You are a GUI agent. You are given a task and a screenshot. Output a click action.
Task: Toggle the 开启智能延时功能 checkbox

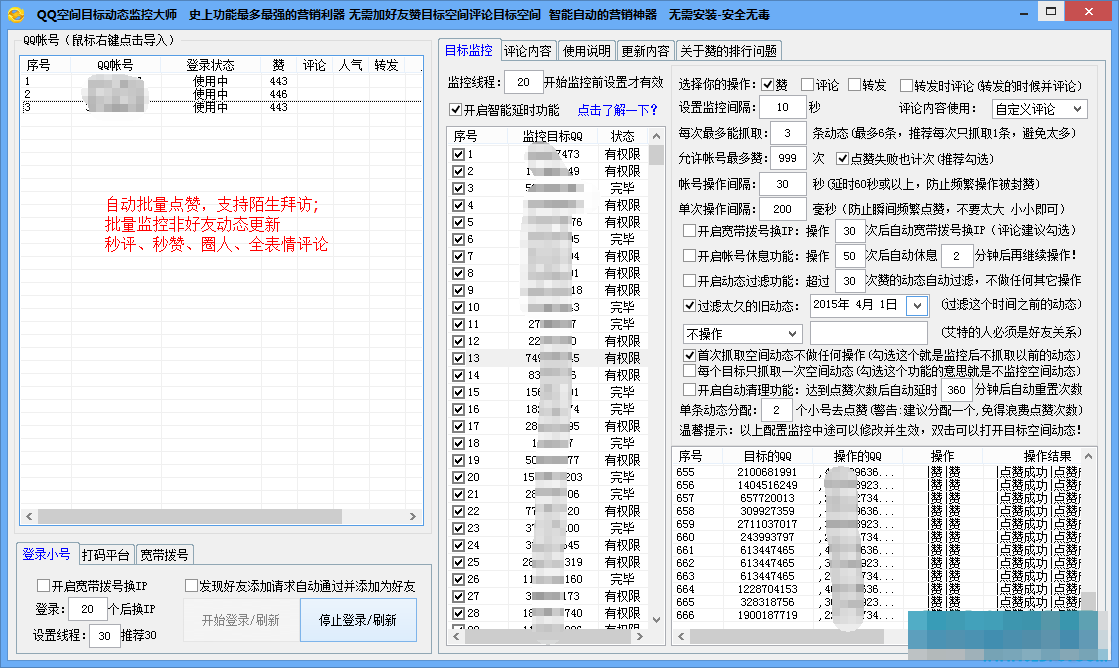coord(455,110)
